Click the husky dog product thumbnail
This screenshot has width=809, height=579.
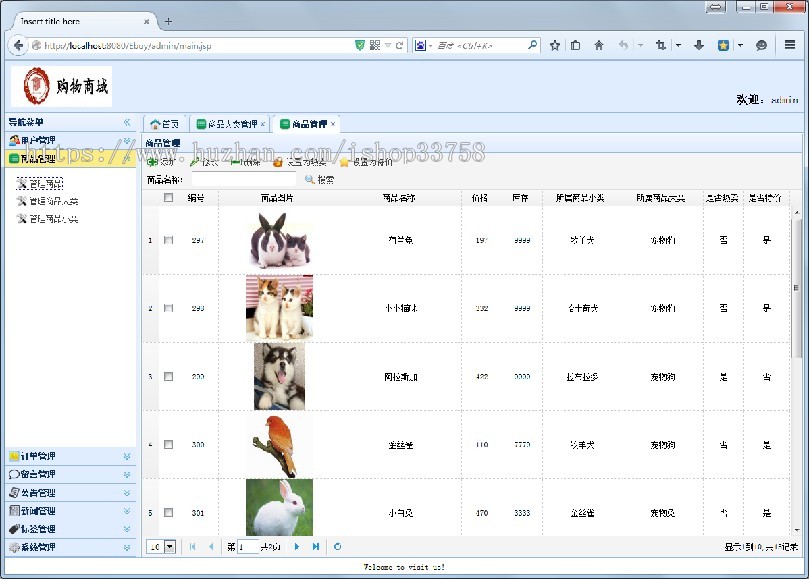[279, 376]
